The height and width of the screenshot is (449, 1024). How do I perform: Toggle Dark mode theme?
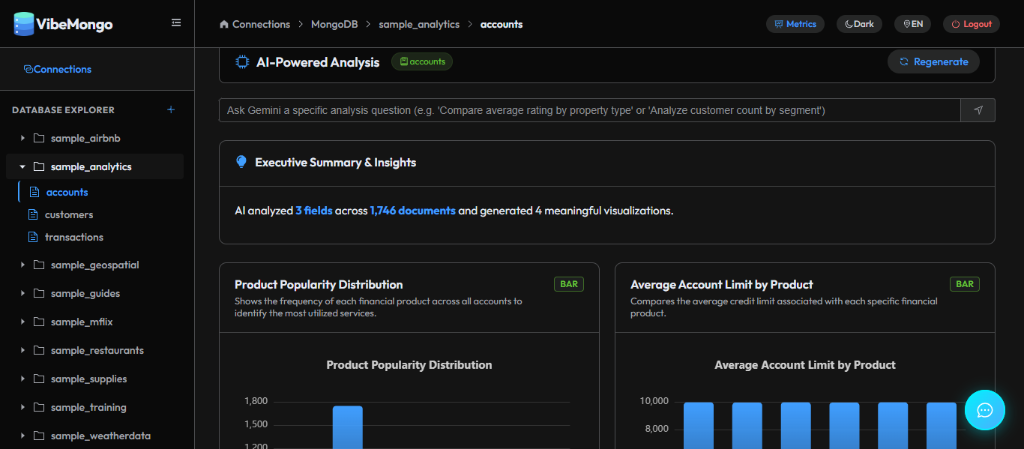coord(859,24)
